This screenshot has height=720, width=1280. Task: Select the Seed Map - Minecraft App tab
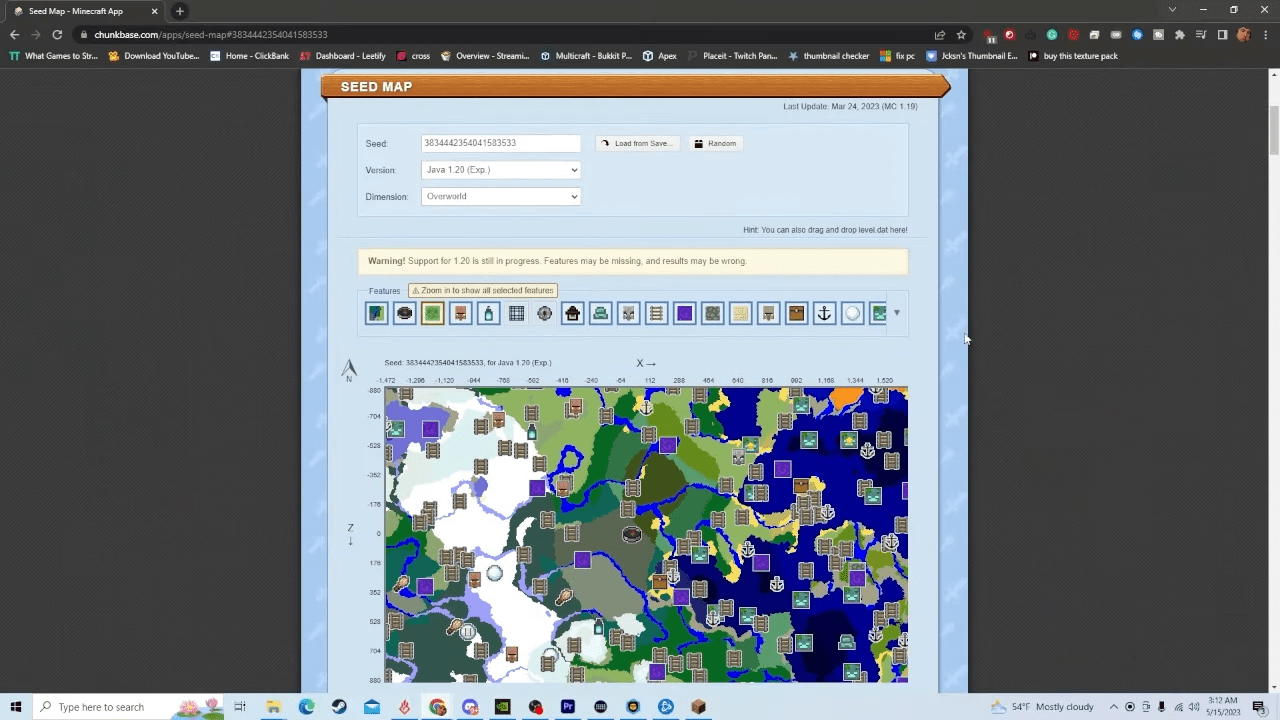click(x=85, y=11)
